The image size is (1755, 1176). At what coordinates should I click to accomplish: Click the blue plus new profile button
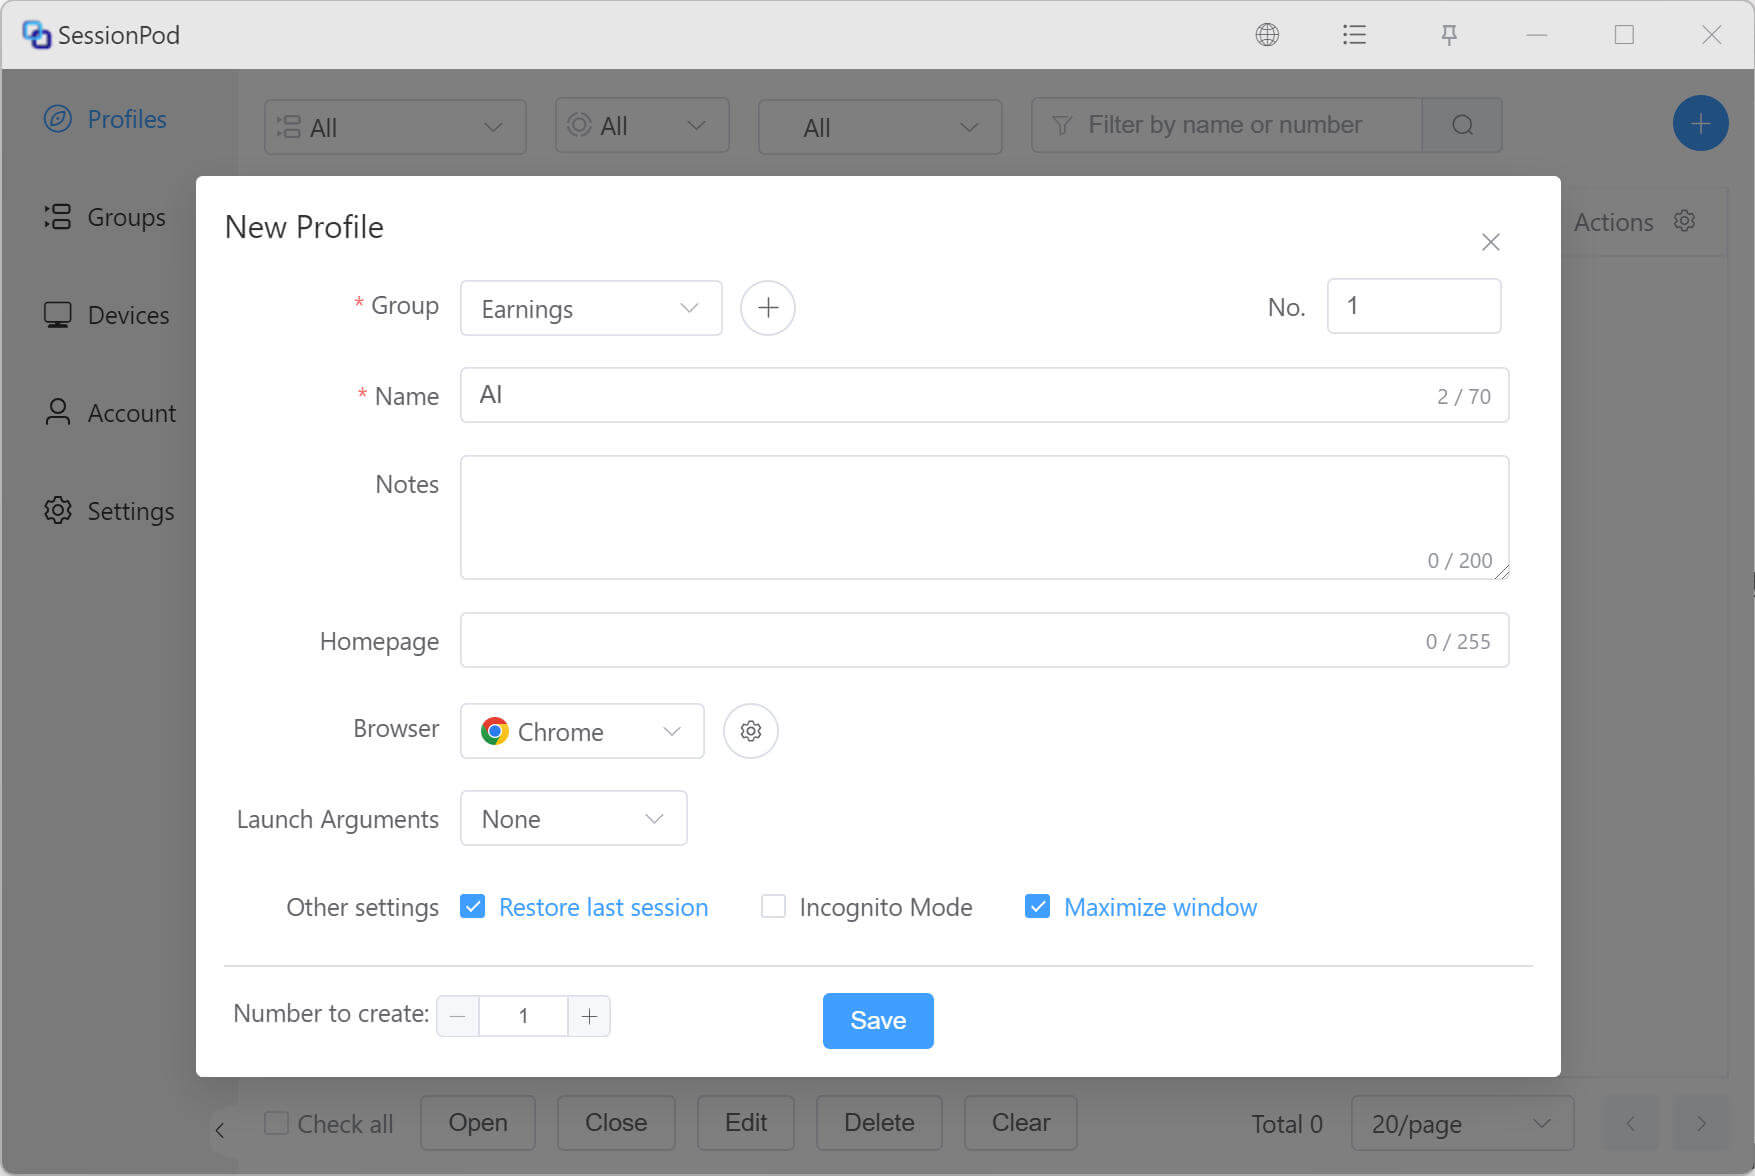[x=1700, y=124]
